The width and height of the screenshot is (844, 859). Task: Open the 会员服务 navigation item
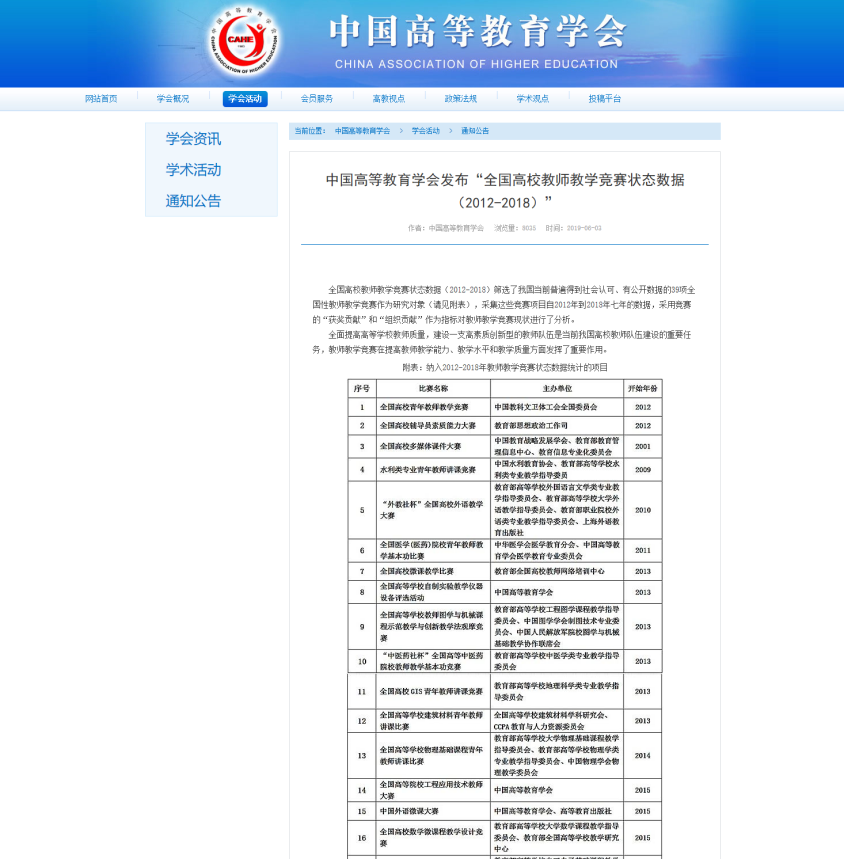317,99
